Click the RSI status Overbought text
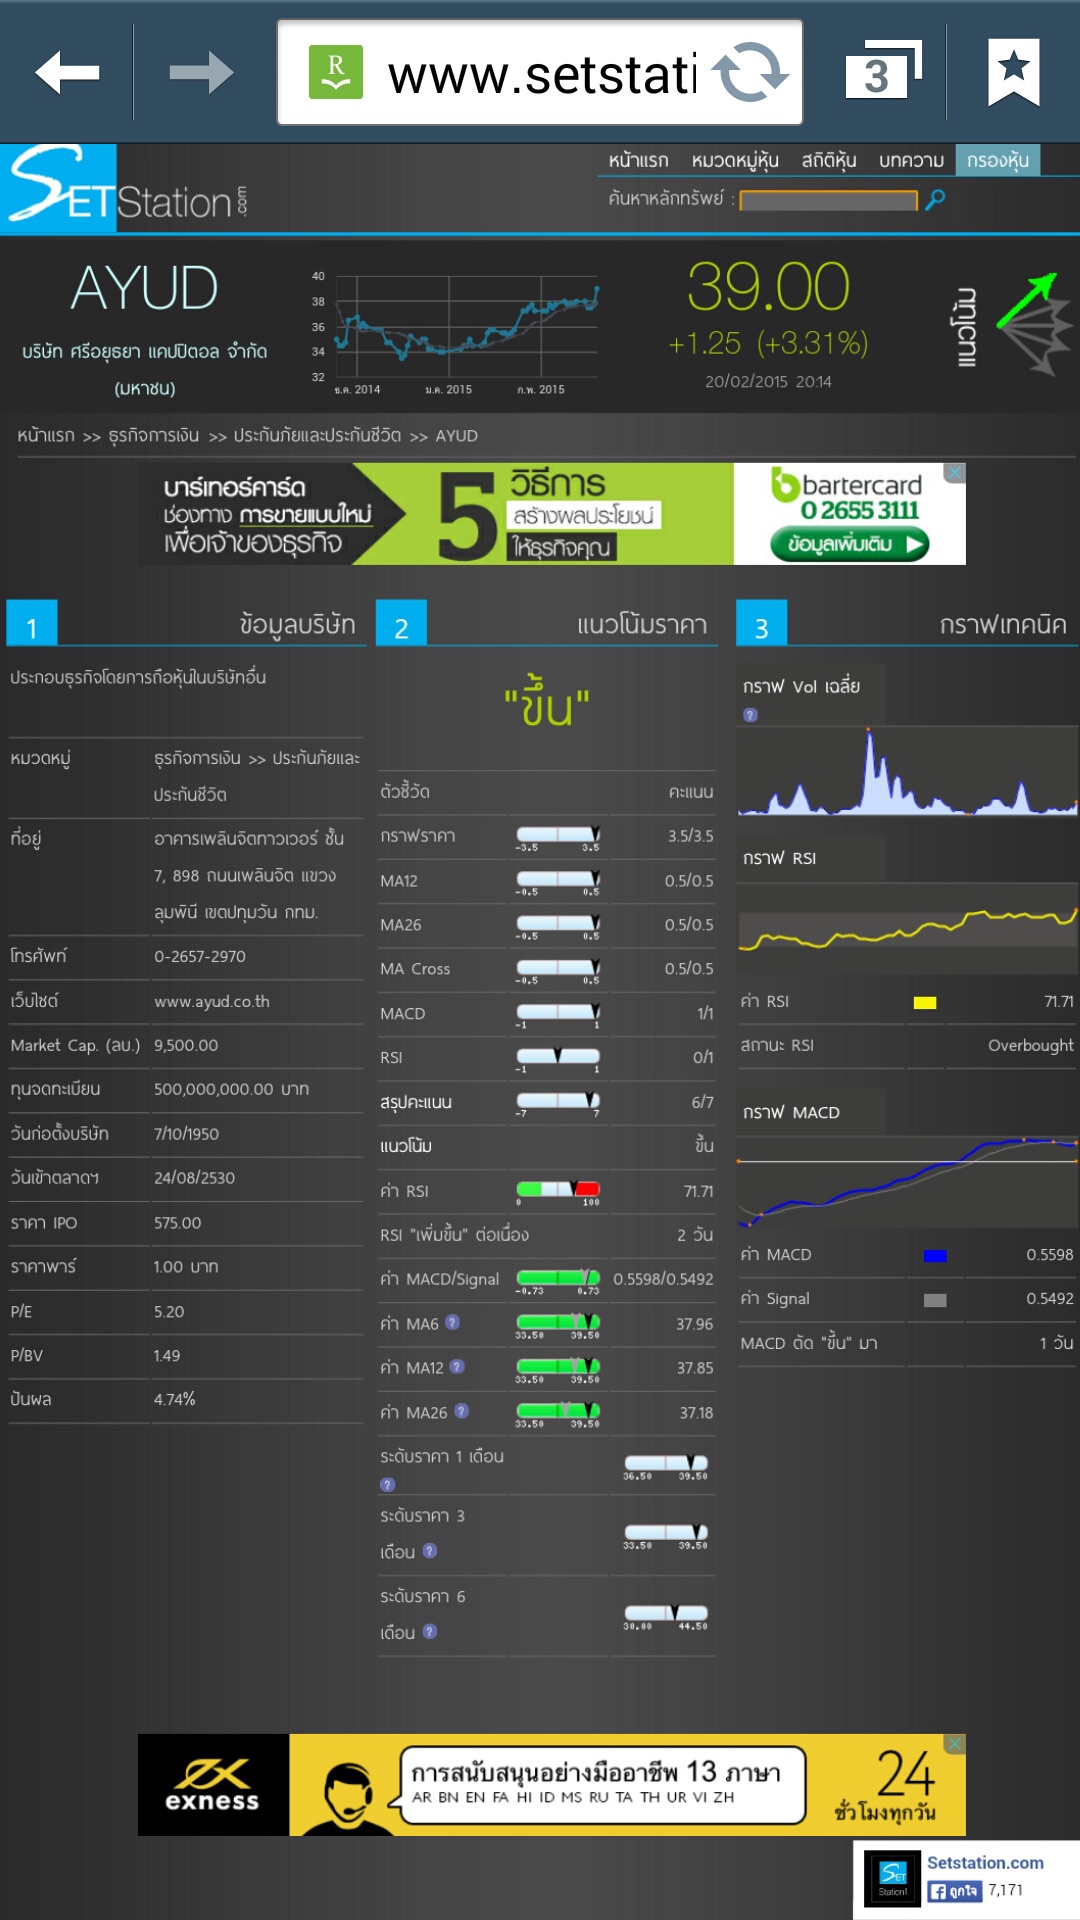The image size is (1080, 1920). (x=1031, y=1045)
